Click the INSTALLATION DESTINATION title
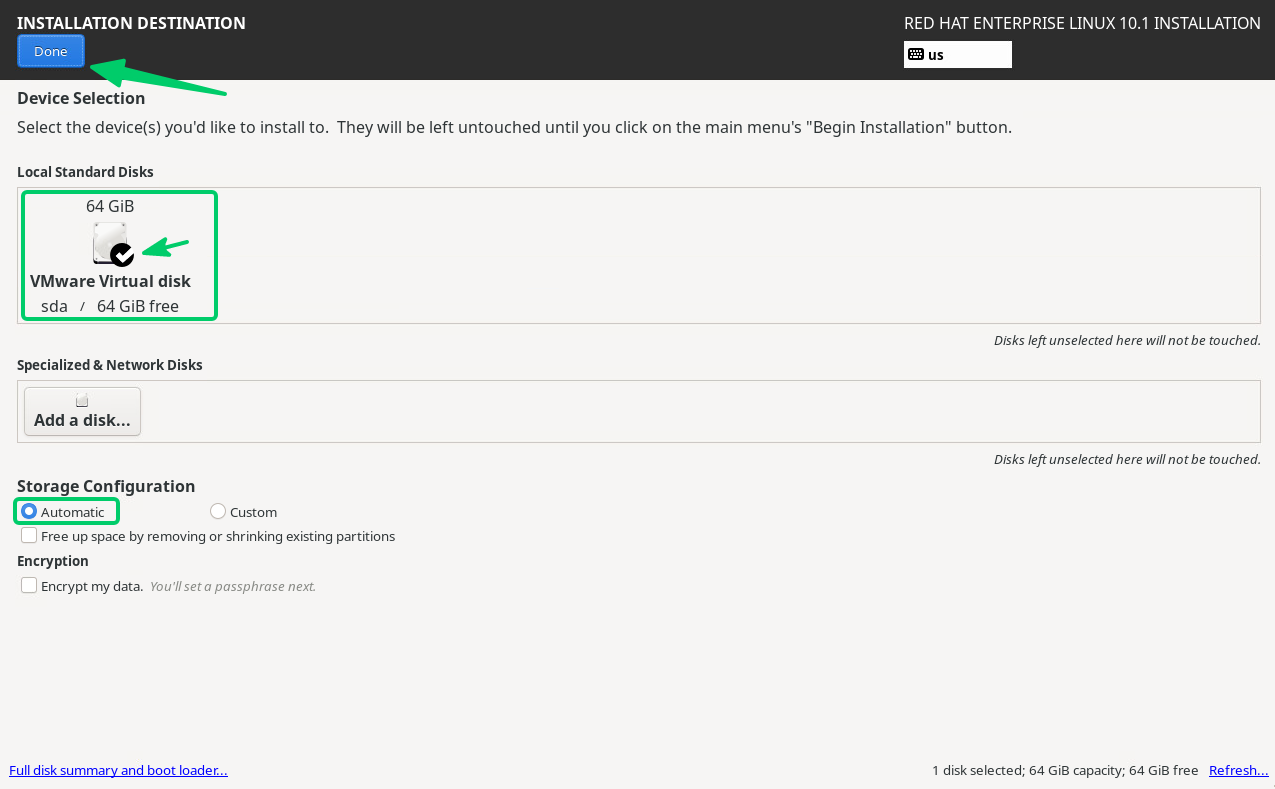The image size is (1275, 789). (131, 23)
